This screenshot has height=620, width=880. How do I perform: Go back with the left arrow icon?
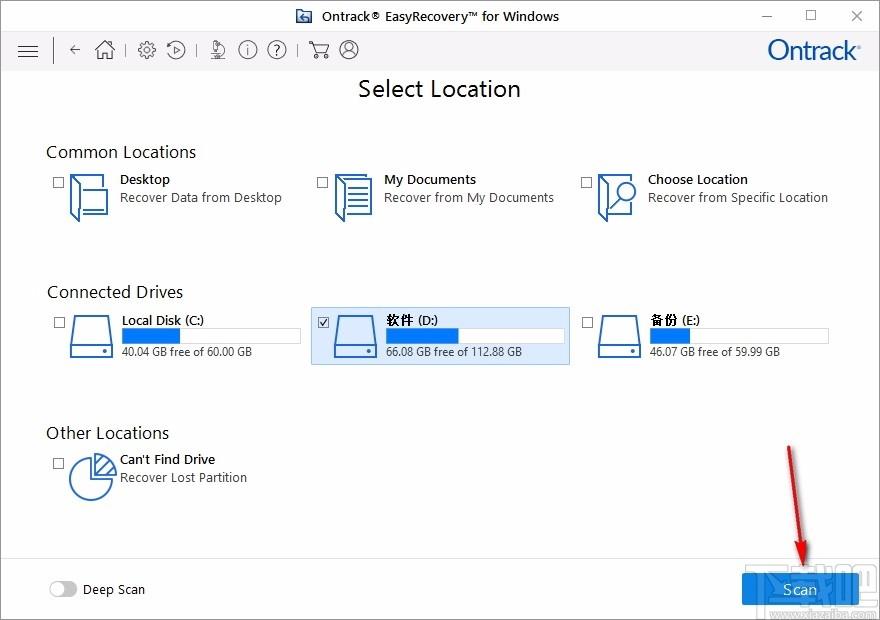pos(75,50)
